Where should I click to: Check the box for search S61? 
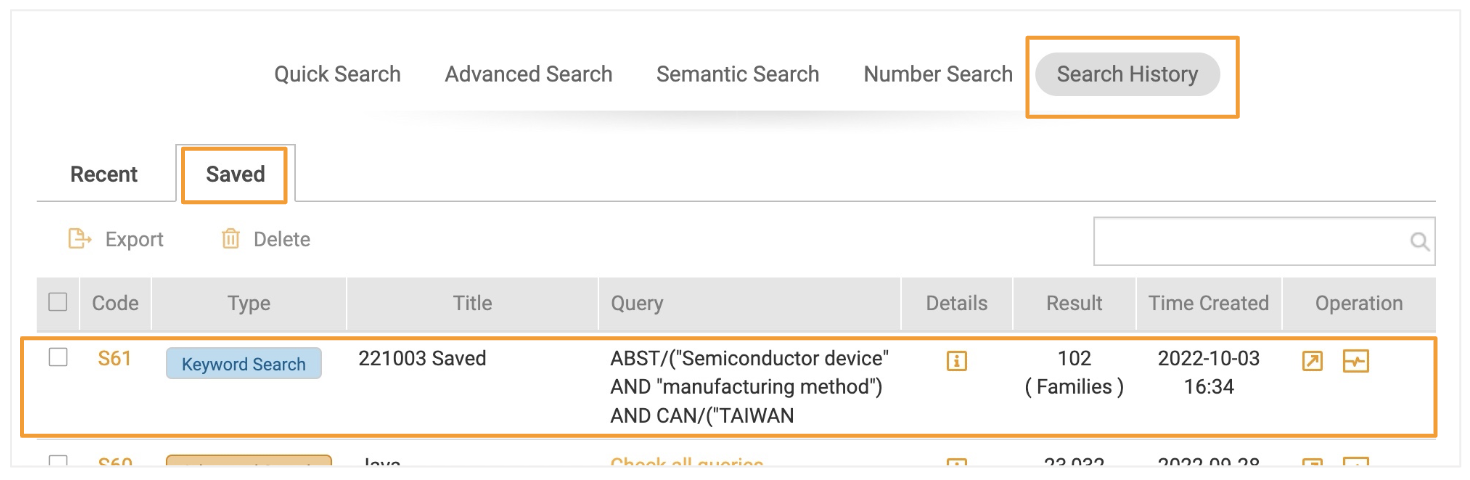pyautogui.click(x=58, y=357)
